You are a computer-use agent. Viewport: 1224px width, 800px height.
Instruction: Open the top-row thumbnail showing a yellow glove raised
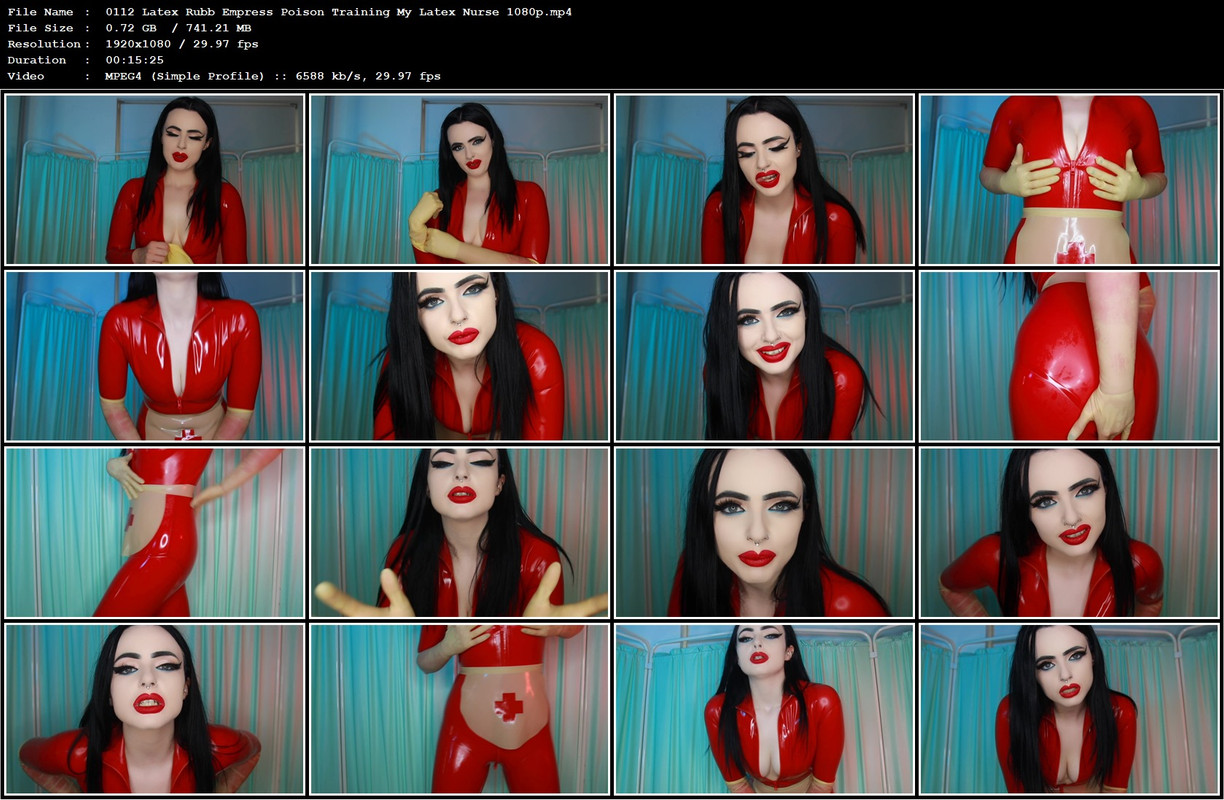tap(460, 180)
